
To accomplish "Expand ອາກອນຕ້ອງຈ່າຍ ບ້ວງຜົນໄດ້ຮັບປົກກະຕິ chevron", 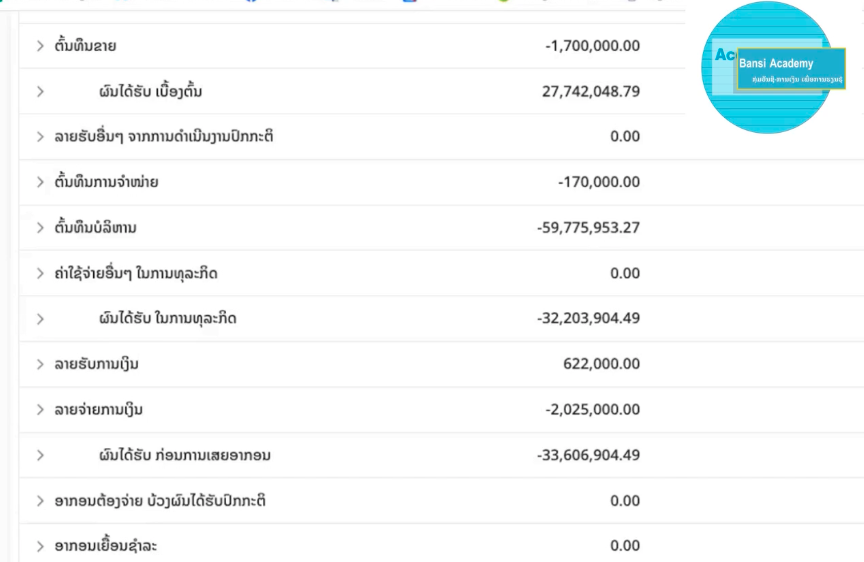I will tap(40, 501).
